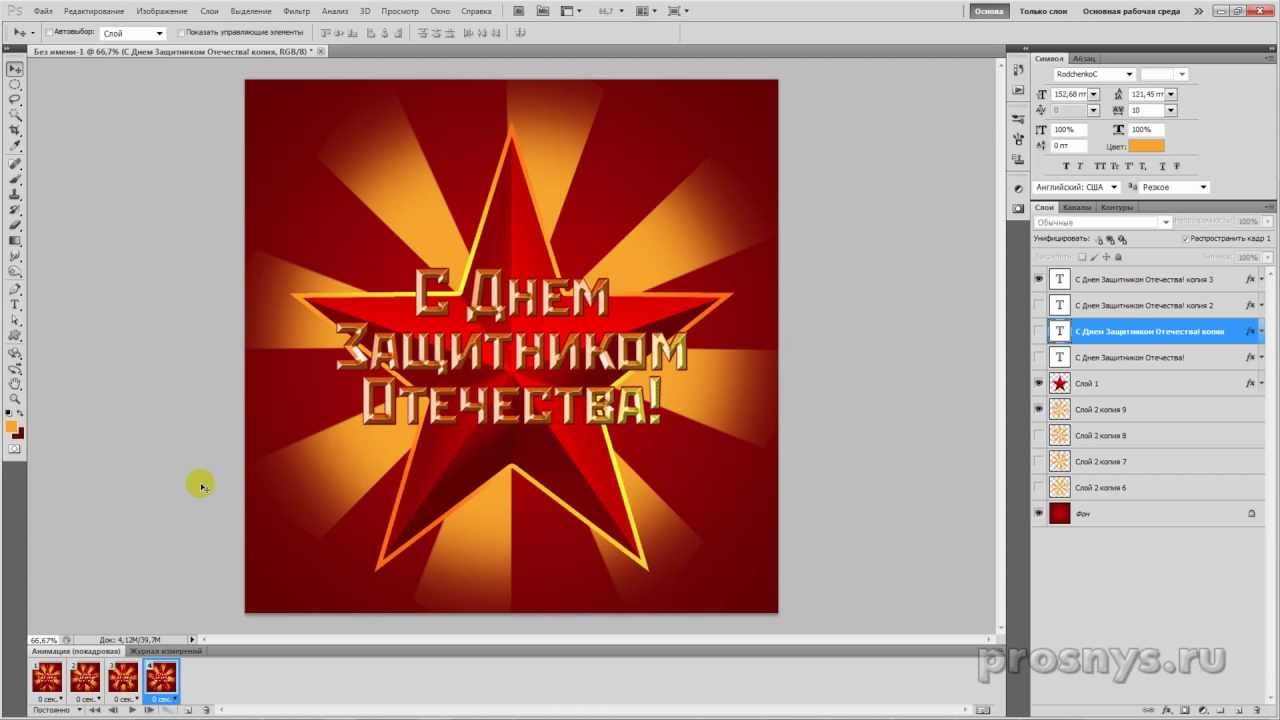Viewport: 1280px width, 720px height.
Task: Switch to the 'Каналы' tab
Action: pyautogui.click(x=1077, y=207)
